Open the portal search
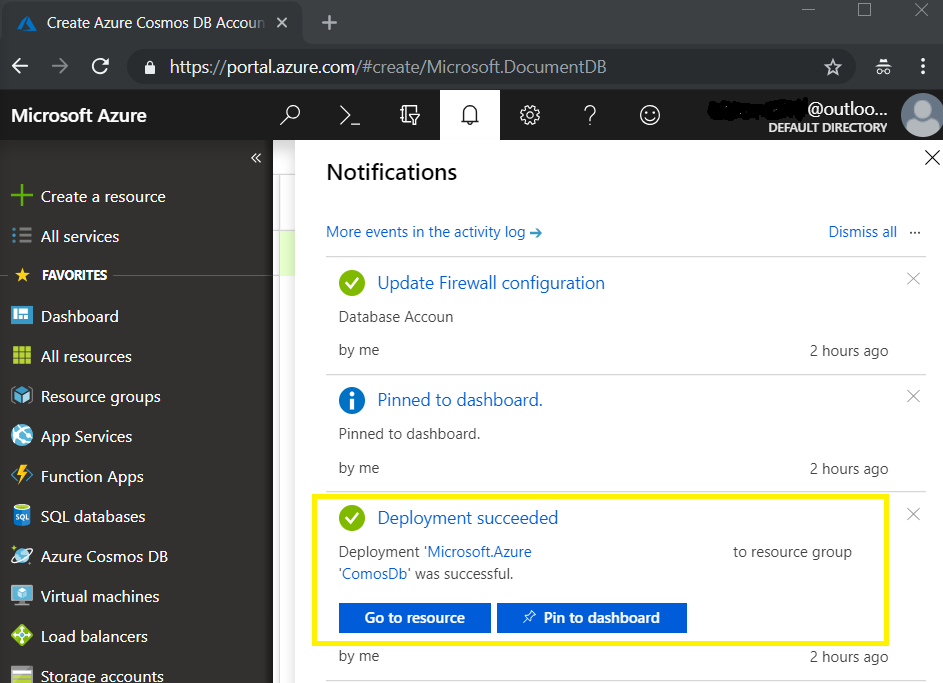943x683 pixels. point(289,115)
